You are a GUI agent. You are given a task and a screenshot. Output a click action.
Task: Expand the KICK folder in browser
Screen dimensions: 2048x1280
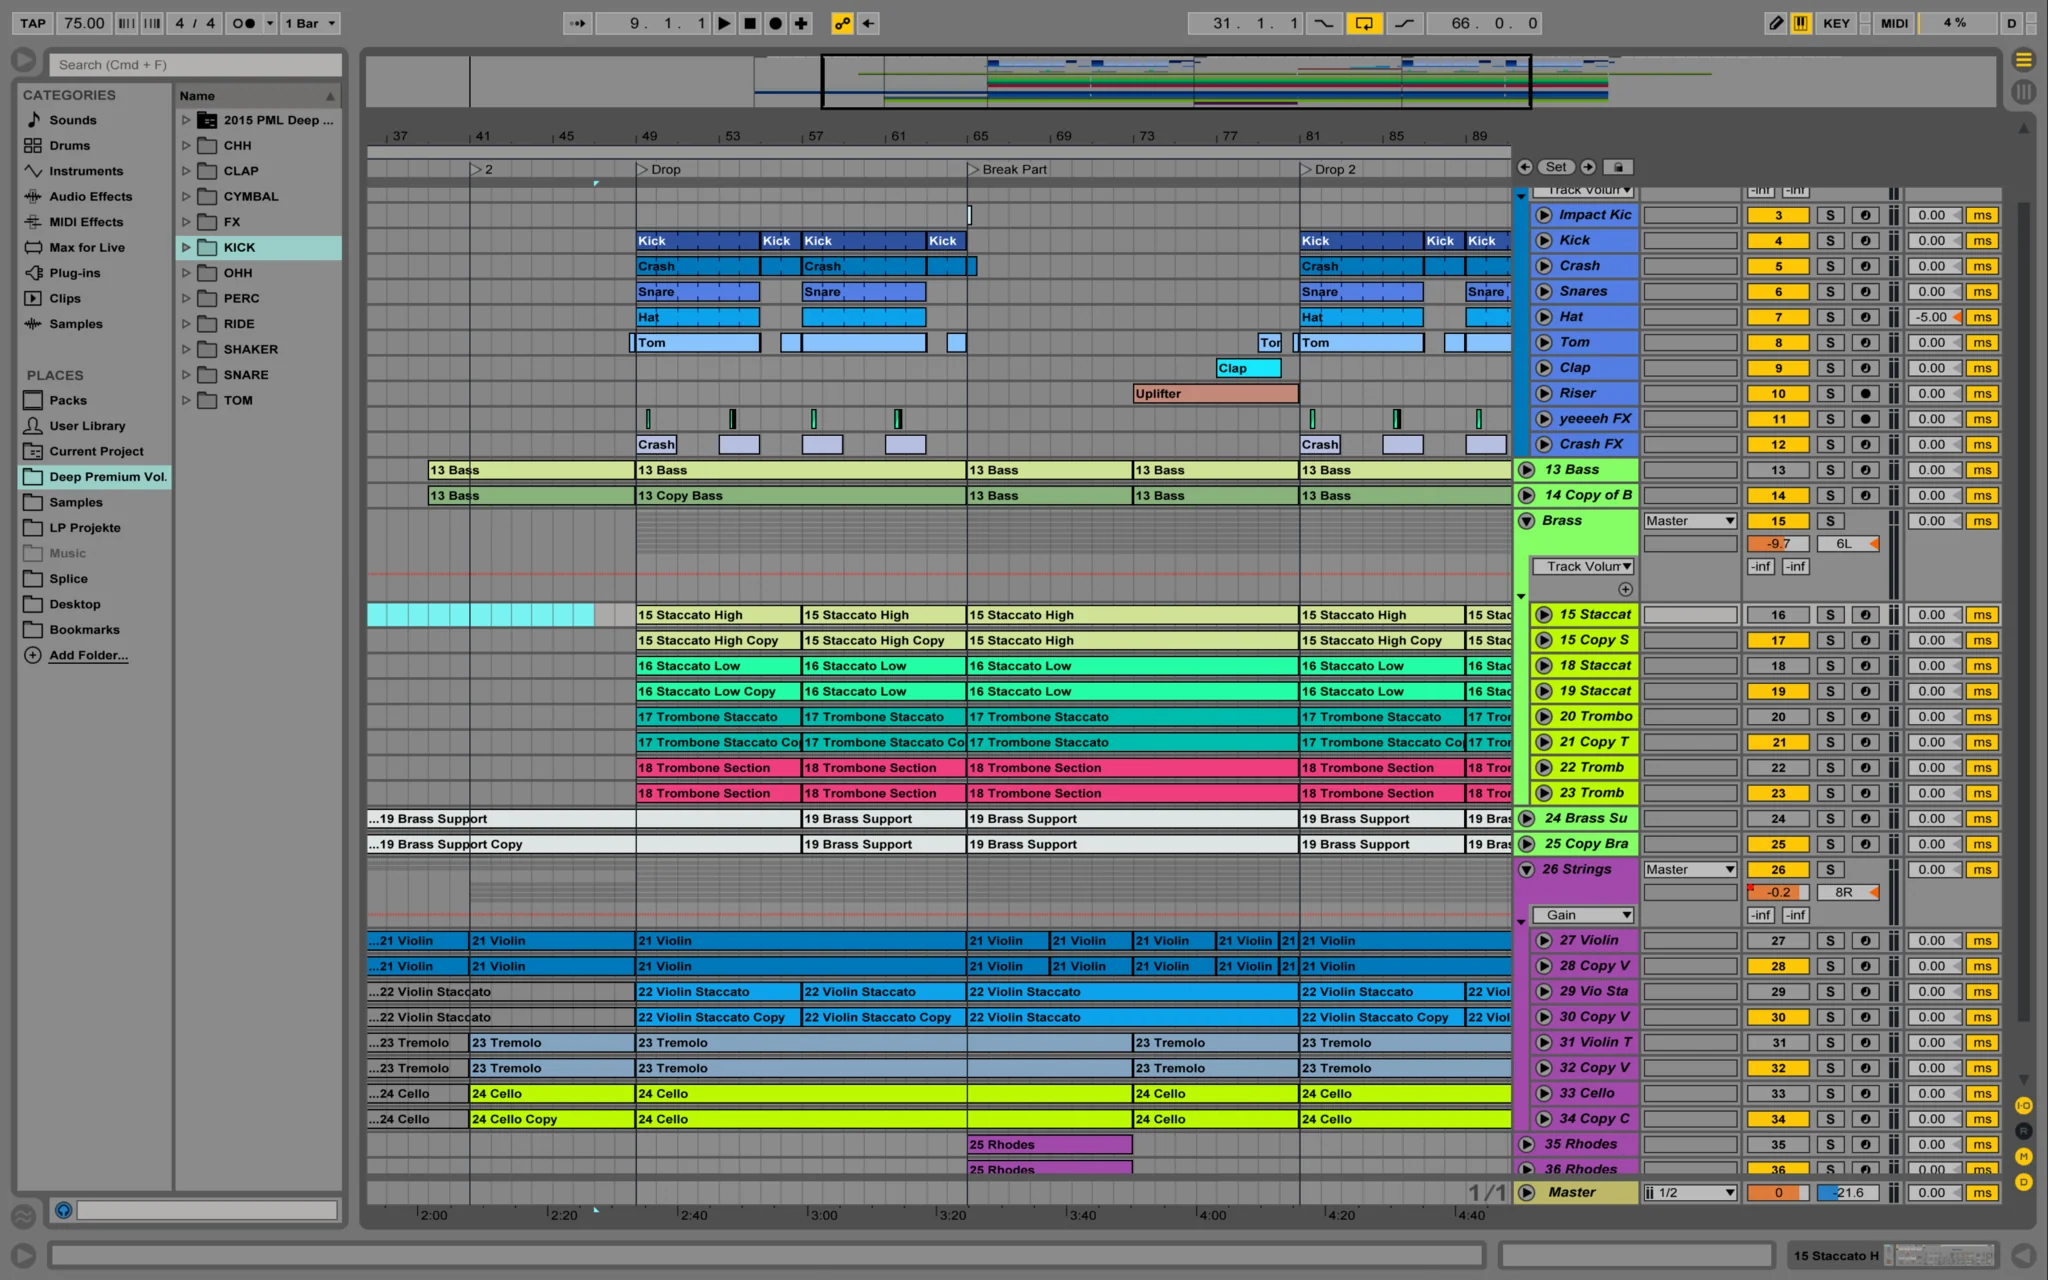click(186, 247)
